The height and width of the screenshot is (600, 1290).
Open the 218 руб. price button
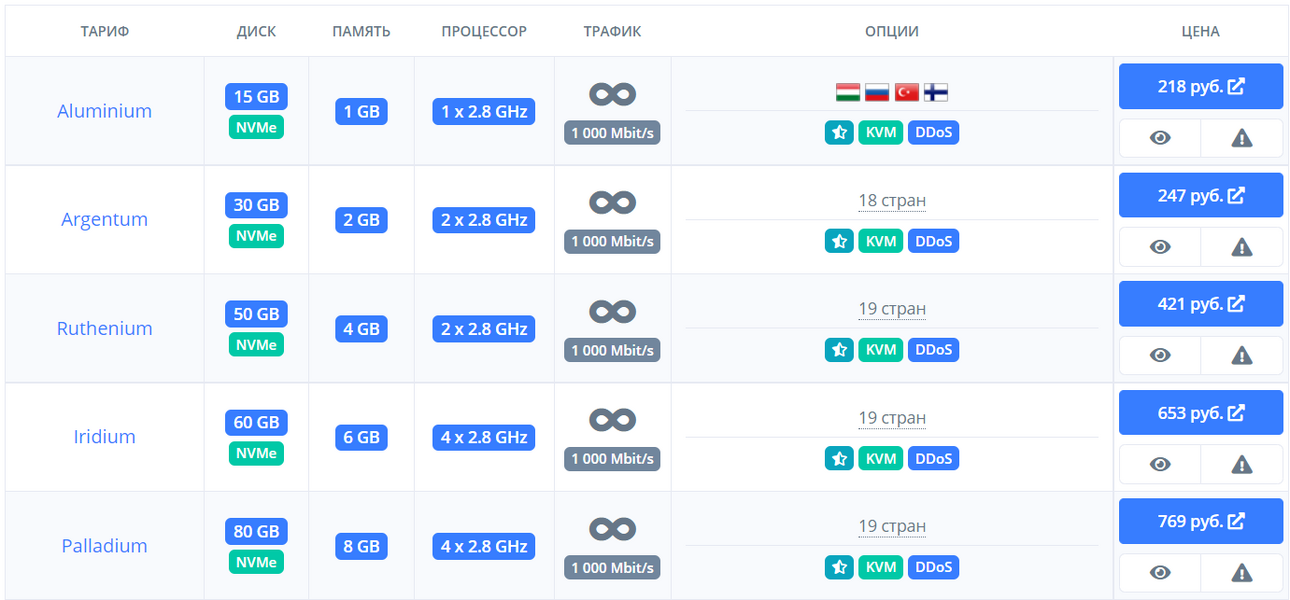click(x=1201, y=86)
